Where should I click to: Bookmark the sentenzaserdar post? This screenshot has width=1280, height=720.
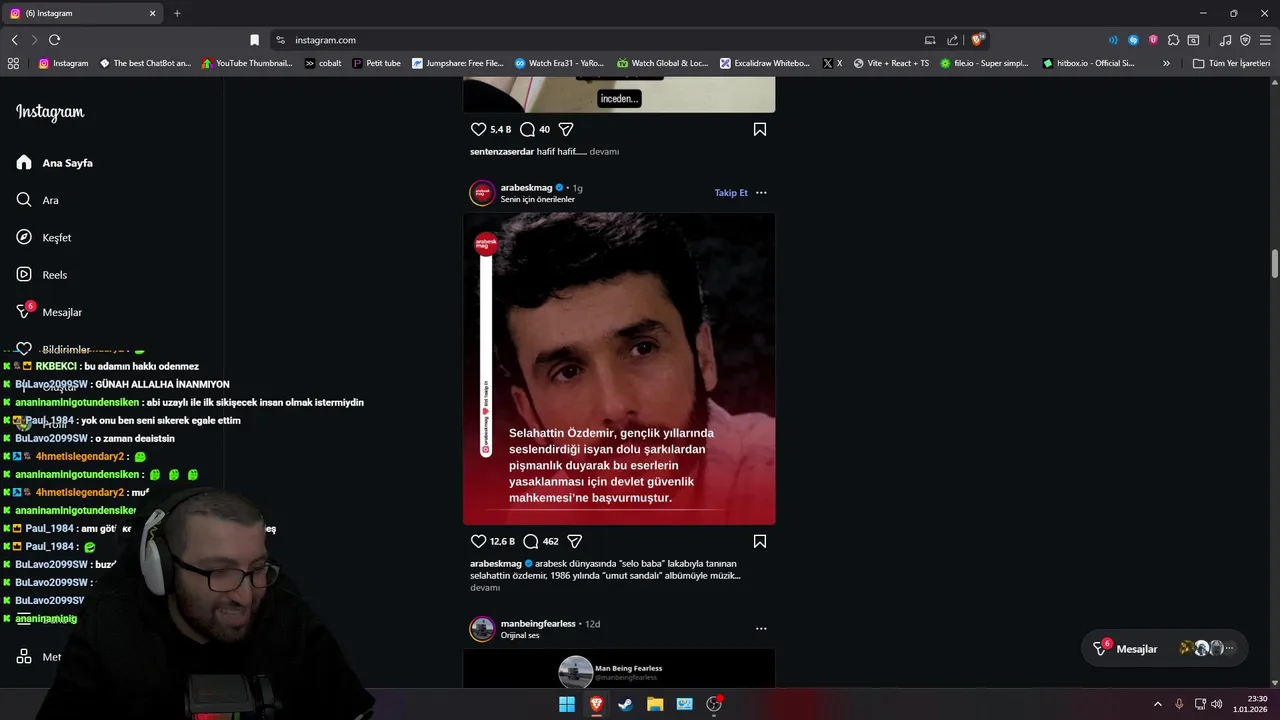pos(760,129)
